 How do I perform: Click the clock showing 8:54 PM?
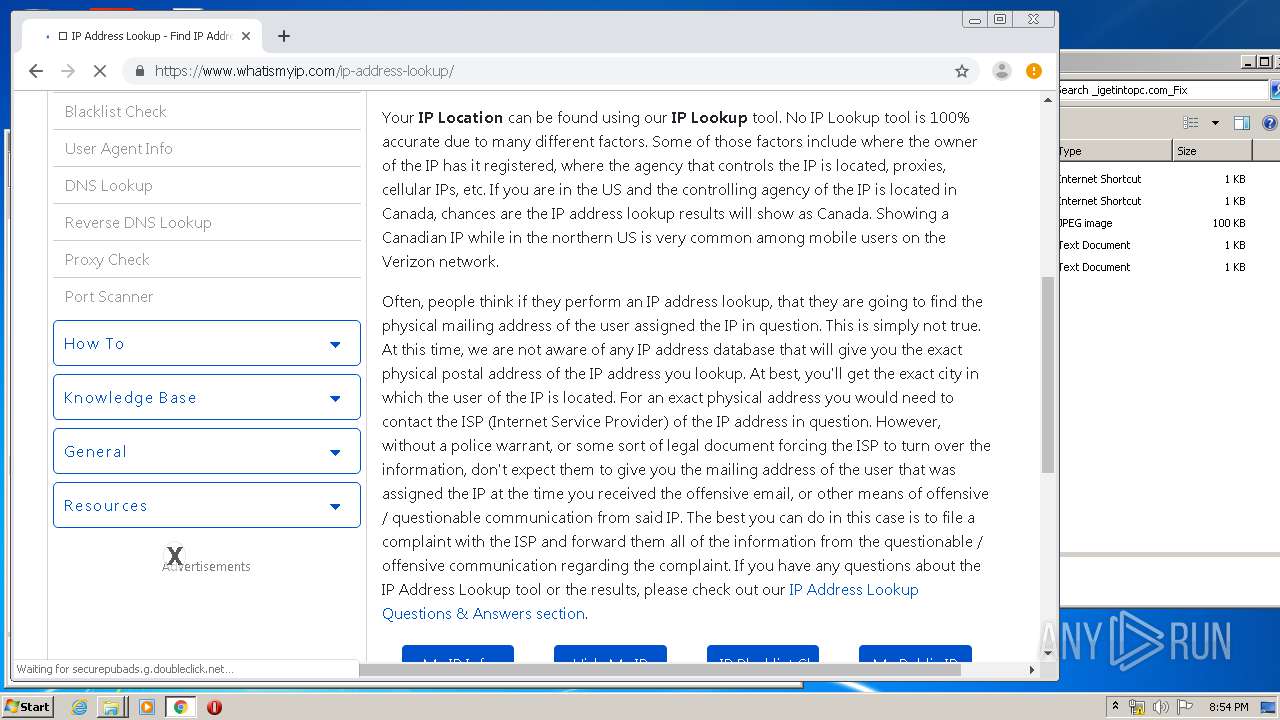click(x=1229, y=707)
